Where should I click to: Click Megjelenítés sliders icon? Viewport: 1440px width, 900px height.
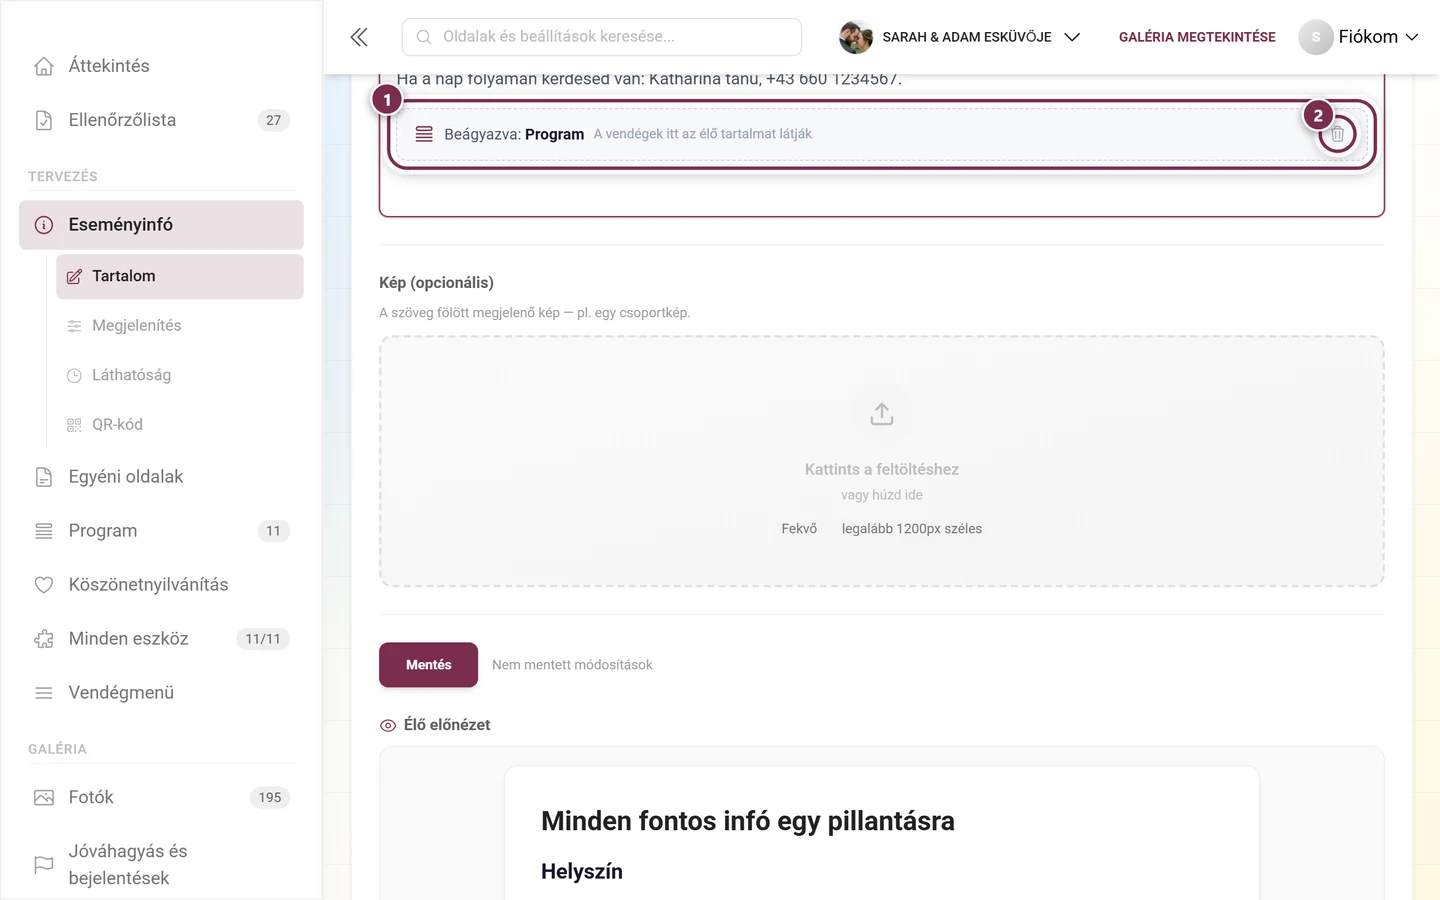click(74, 326)
